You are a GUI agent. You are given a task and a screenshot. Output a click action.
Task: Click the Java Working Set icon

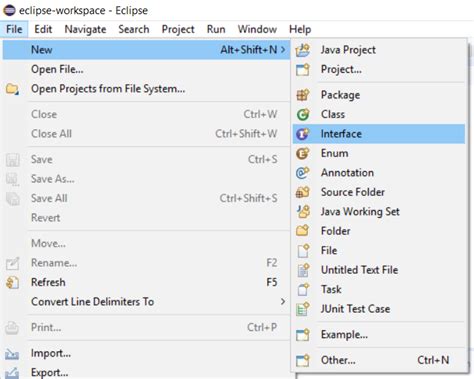[303, 212]
